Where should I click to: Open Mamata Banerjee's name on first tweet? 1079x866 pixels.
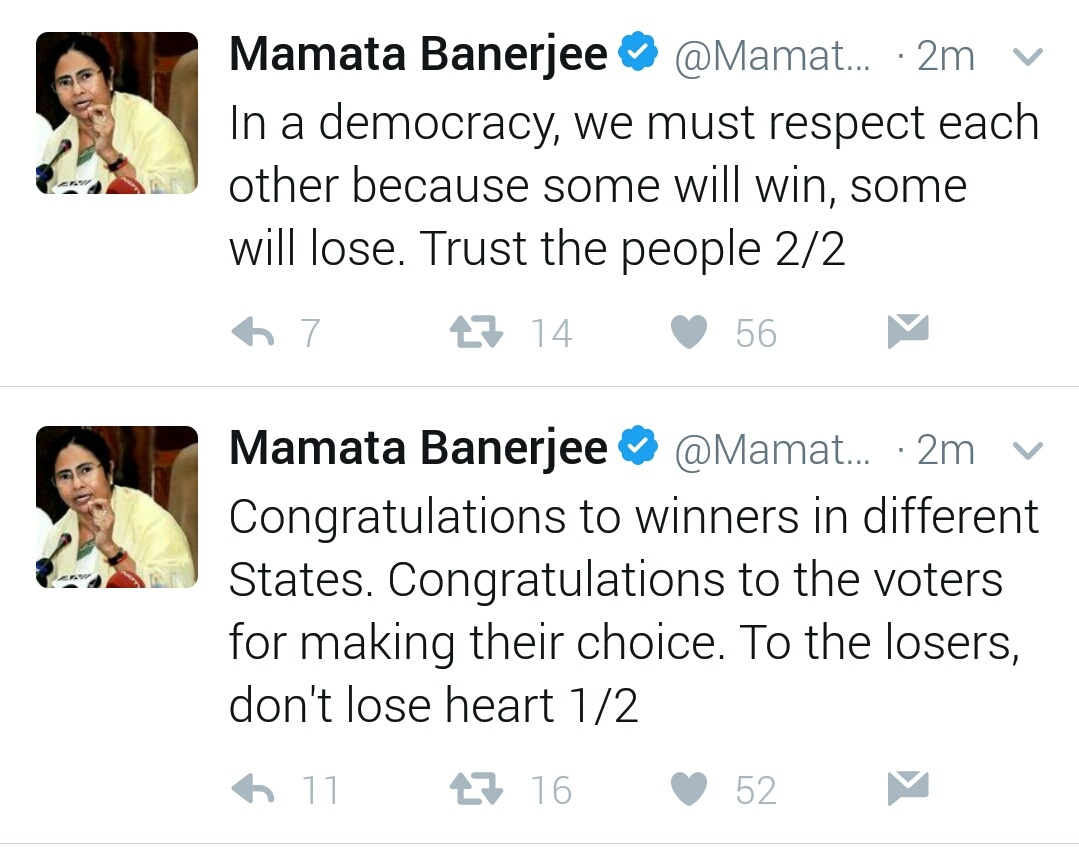pyautogui.click(x=418, y=56)
